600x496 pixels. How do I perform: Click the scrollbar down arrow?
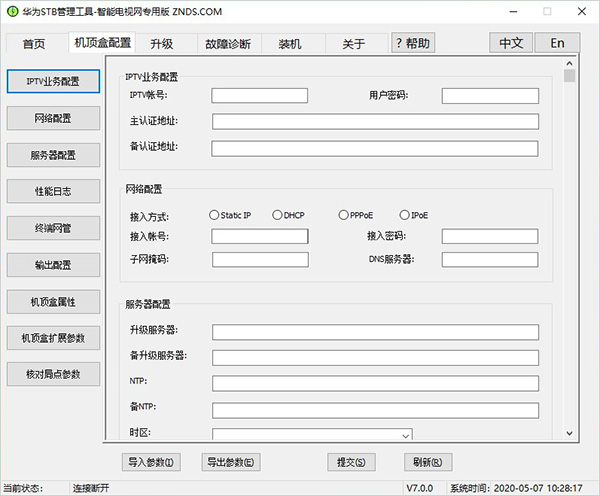pyautogui.click(x=569, y=433)
